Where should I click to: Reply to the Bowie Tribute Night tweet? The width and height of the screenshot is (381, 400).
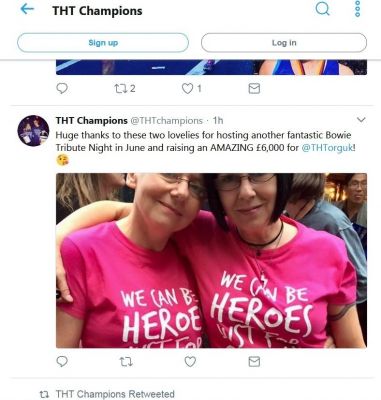pyautogui.click(x=62, y=361)
